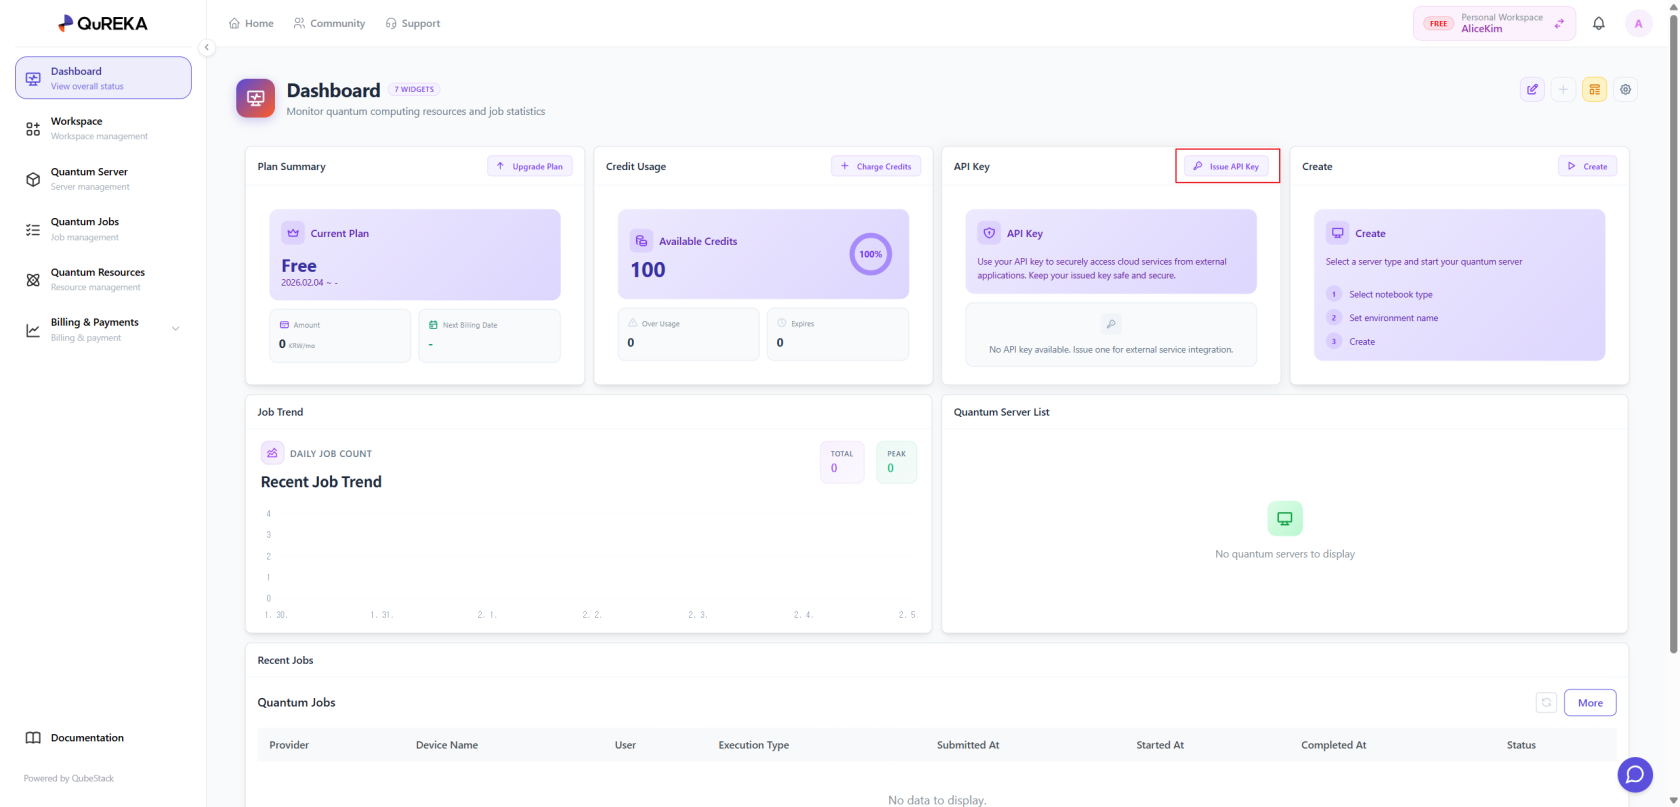Image resolution: width=1680 pixels, height=807 pixels.
Task: Click the QuREKA logo
Action: tap(103, 23)
